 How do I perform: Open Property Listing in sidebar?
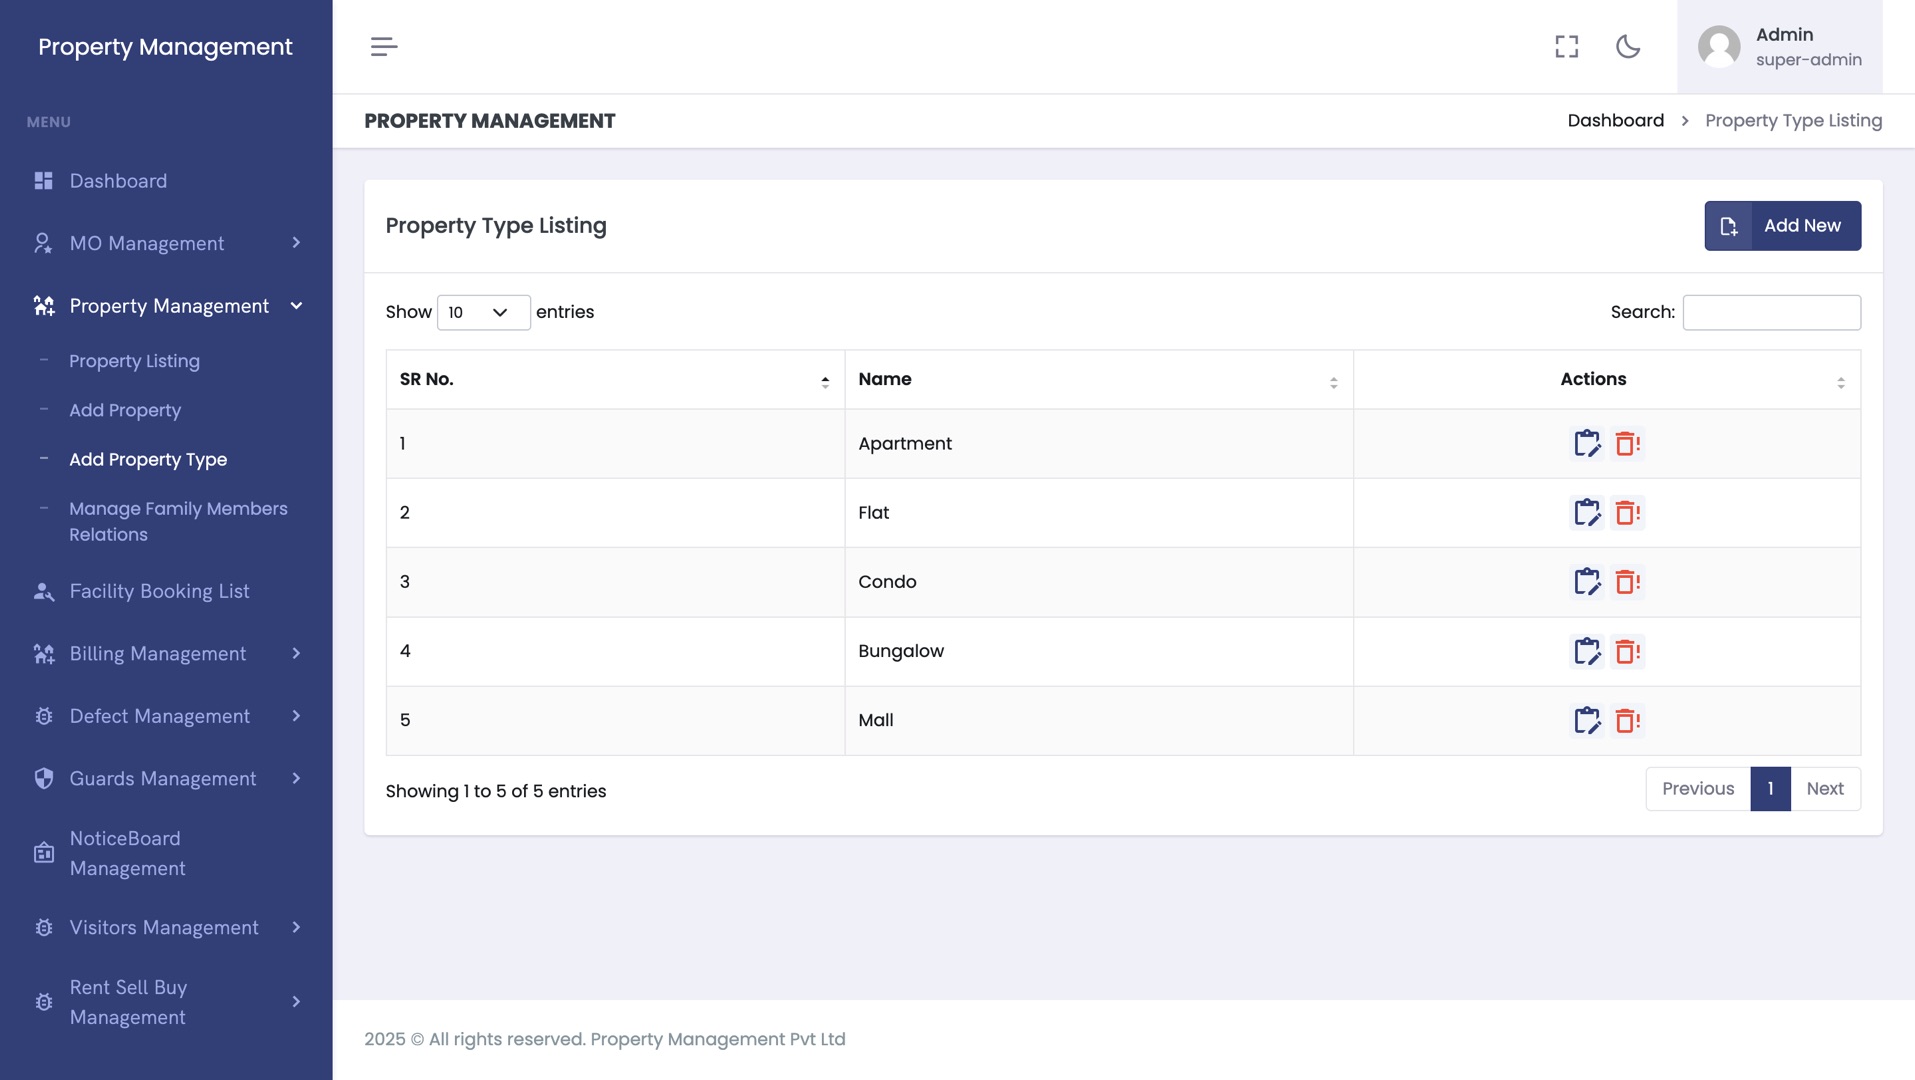pyautogui.click(x=134, y=361)
